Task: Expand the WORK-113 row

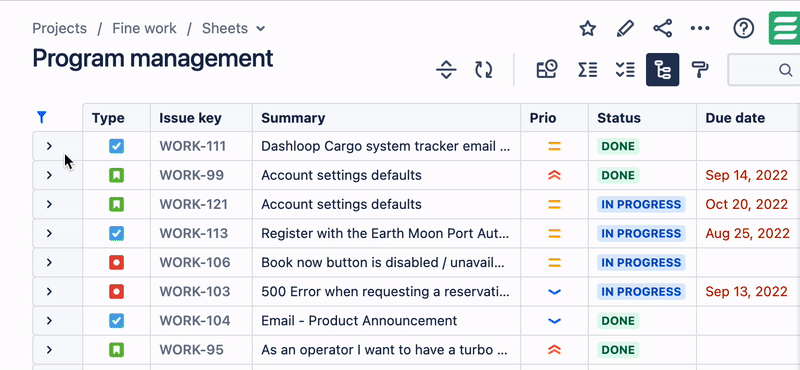Action: coord(49,234)
